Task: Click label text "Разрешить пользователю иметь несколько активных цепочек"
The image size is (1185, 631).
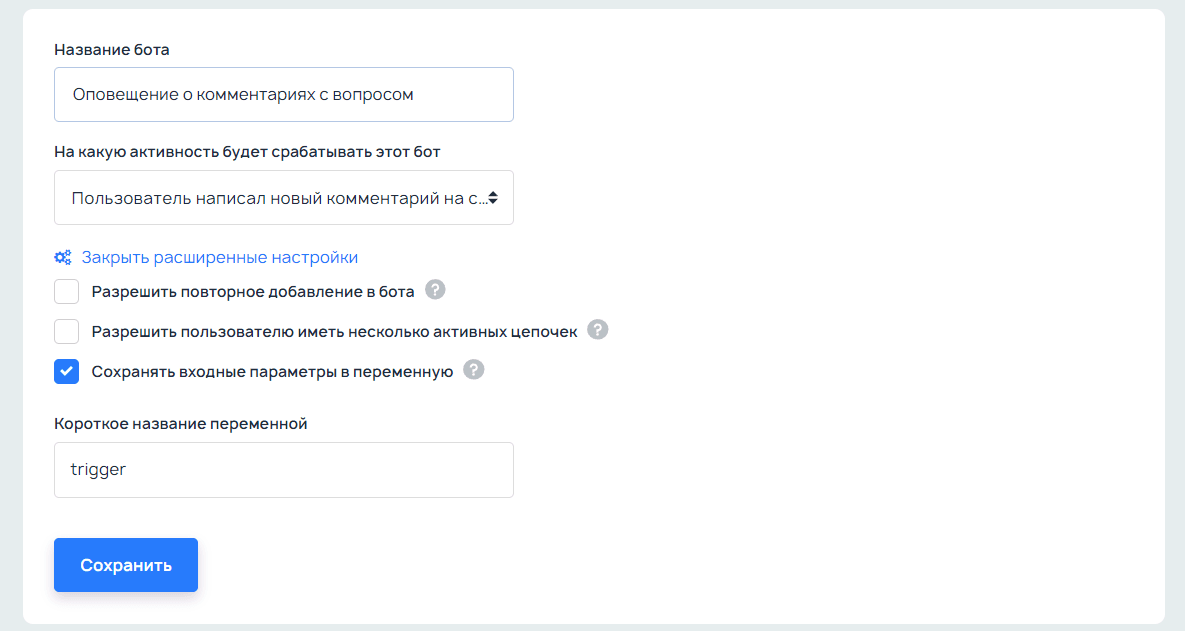Action: [x=334, y=332]
